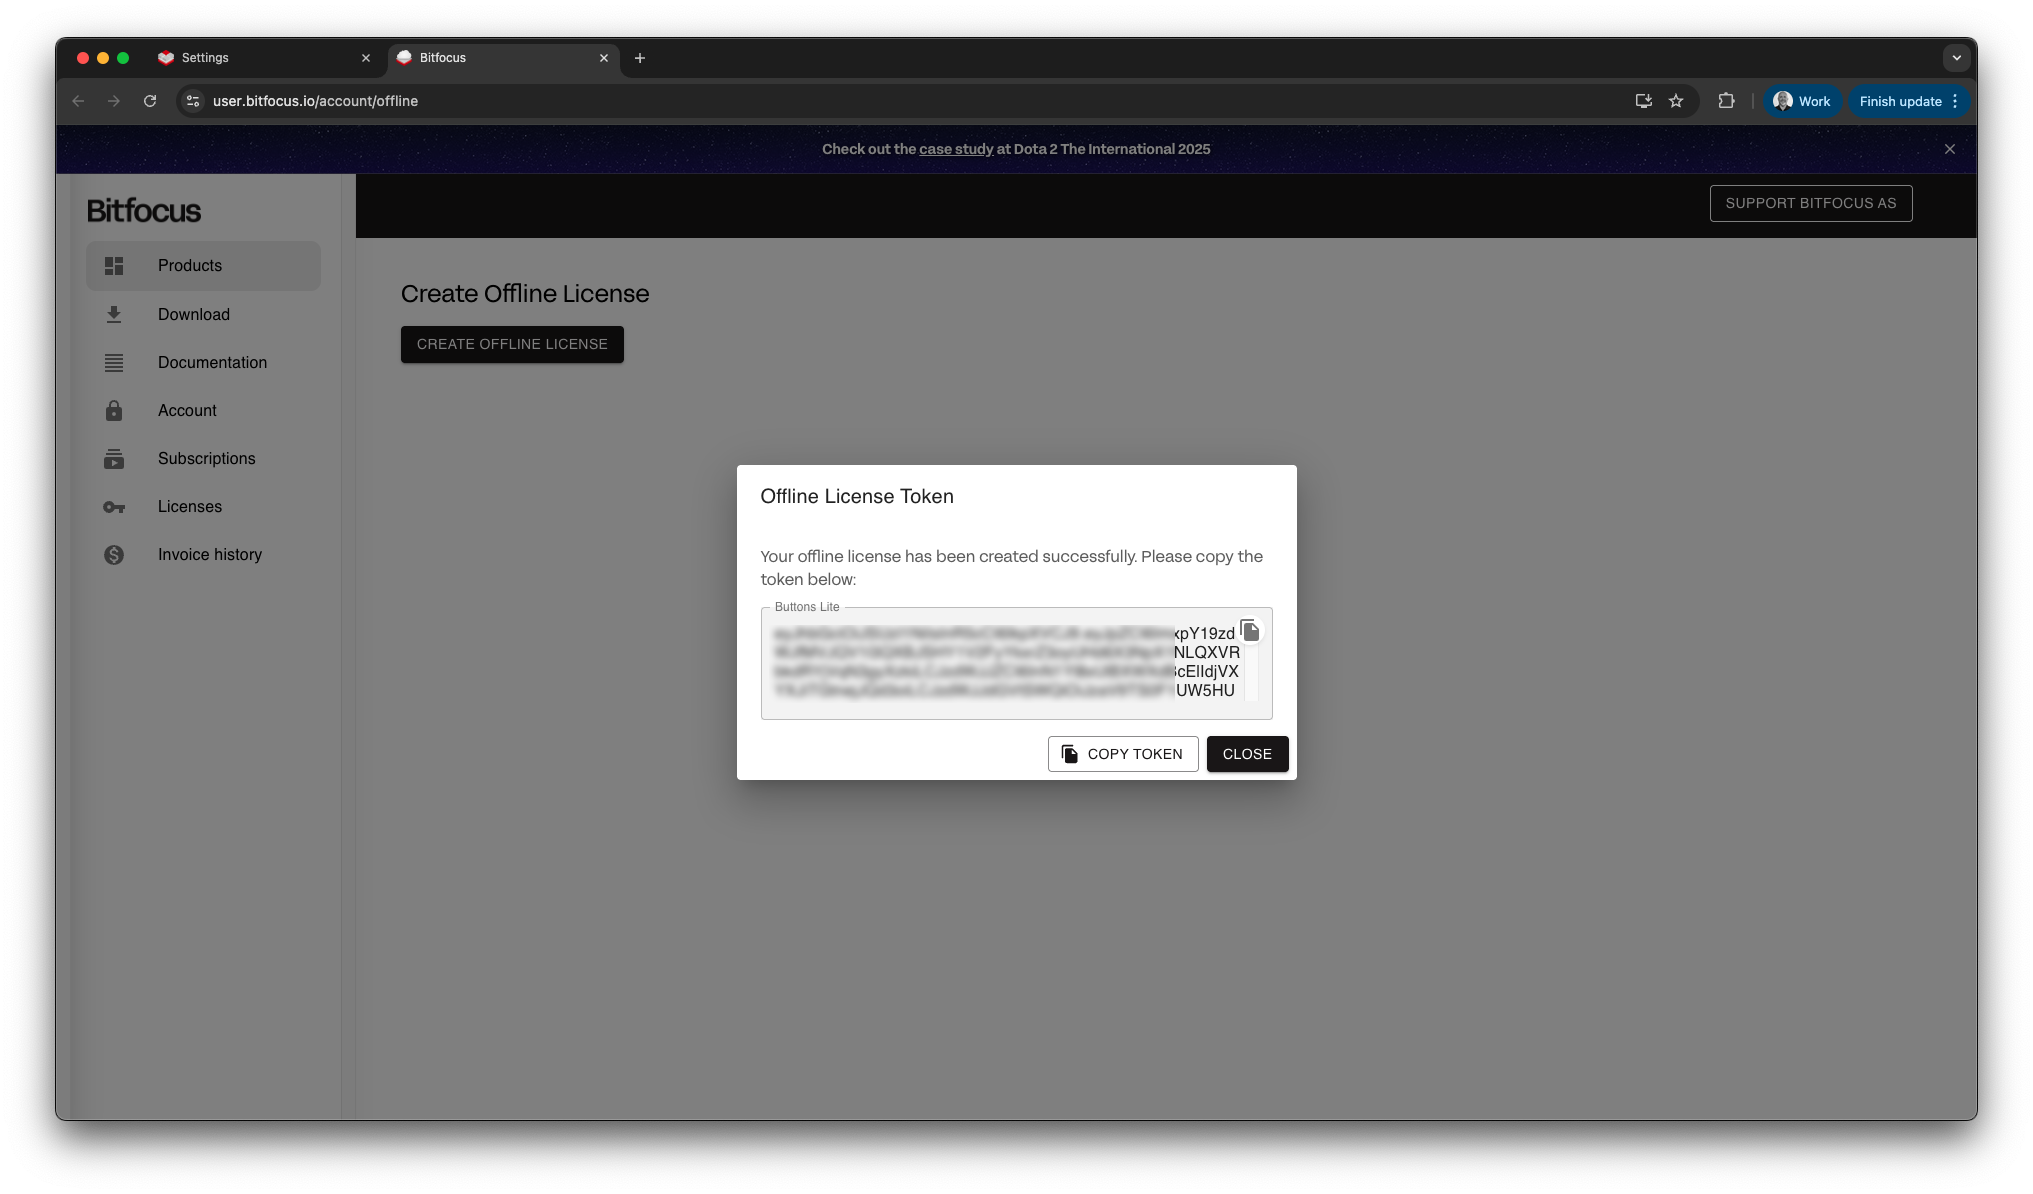The height and width of the screenshot is (1194, 2033).
Task: Click SUPPORT BITFOCUS AS button
Action: (x=1811, y=203)
